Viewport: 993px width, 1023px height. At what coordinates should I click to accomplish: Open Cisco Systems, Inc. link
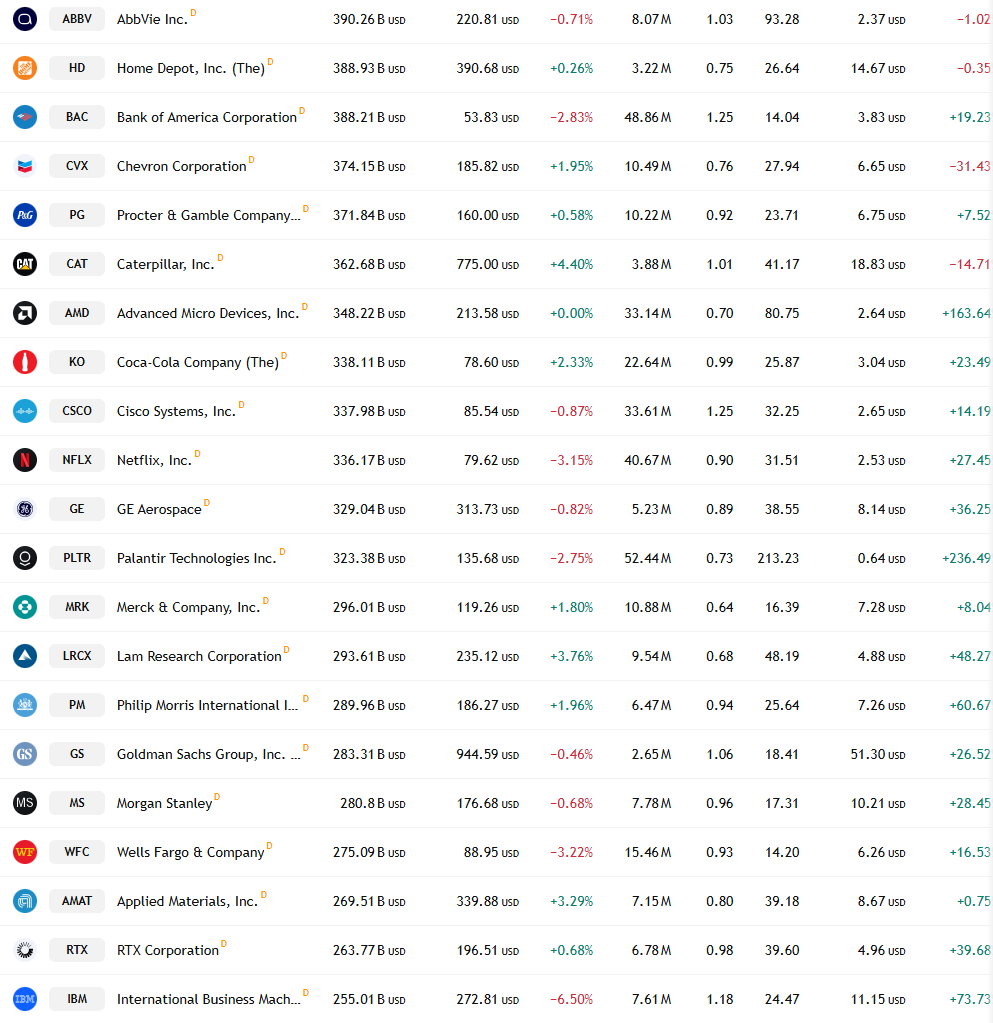(176, 411)
